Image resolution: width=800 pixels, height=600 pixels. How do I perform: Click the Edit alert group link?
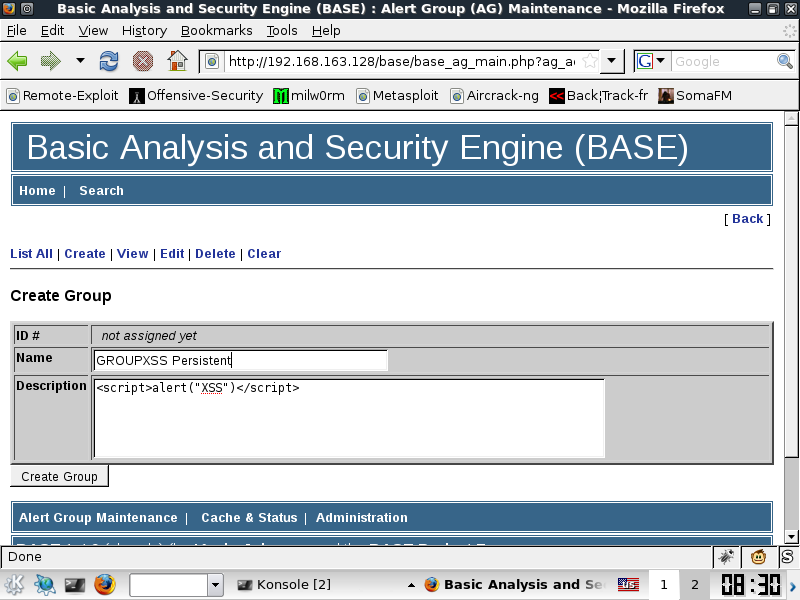tap(172, 254)
